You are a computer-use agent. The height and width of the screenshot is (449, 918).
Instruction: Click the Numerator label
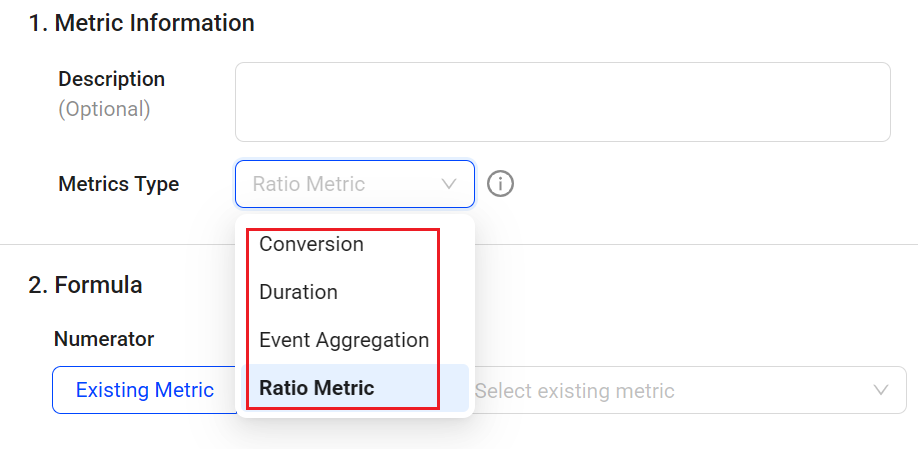[x=104, y=340]
